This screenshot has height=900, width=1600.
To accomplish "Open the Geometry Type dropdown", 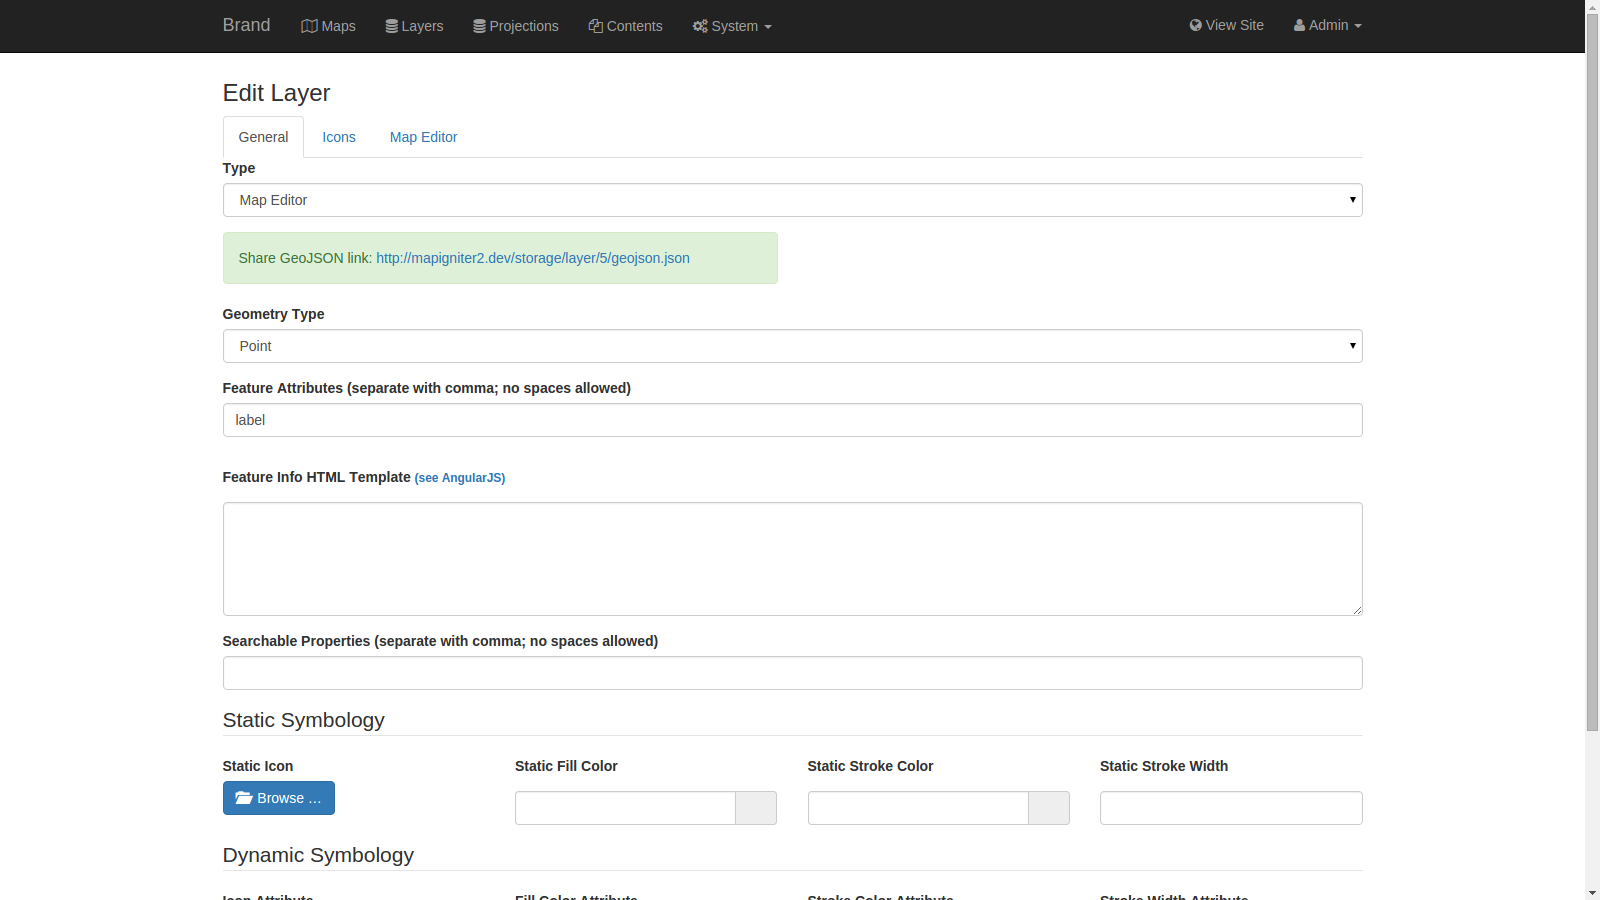I will click(792, 346).
